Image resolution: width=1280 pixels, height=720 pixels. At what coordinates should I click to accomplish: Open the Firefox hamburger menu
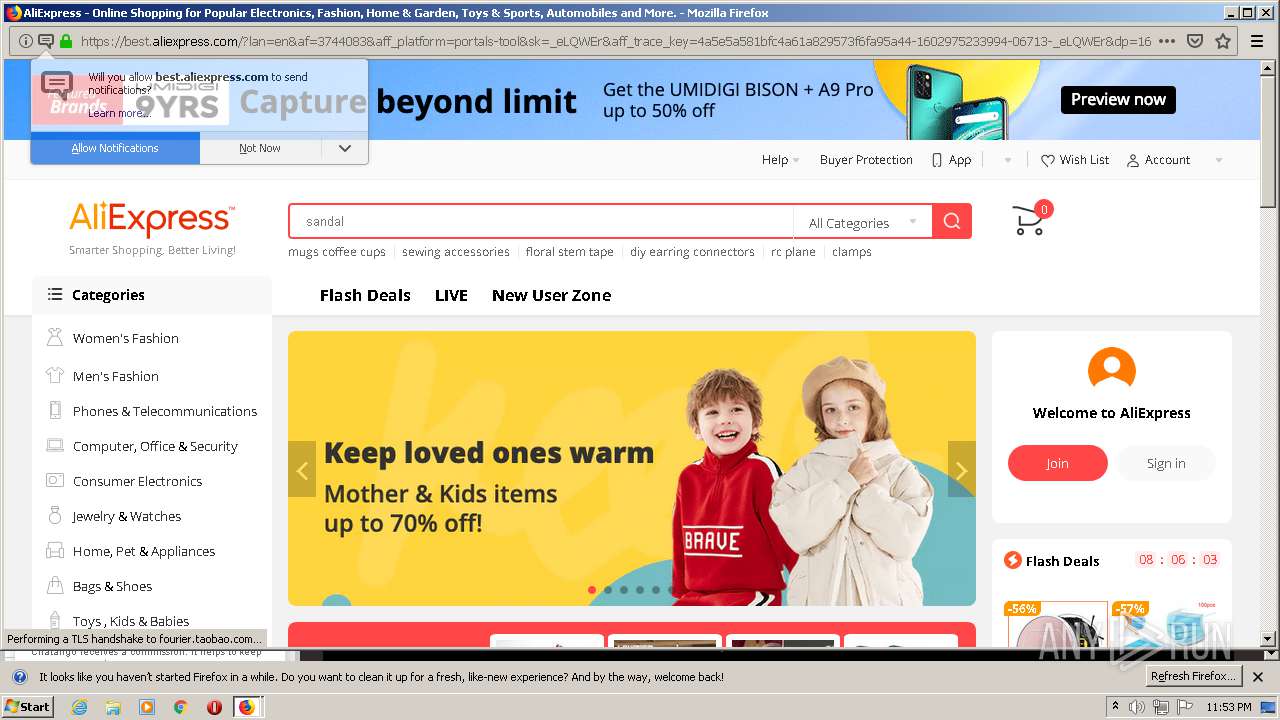1258,41
